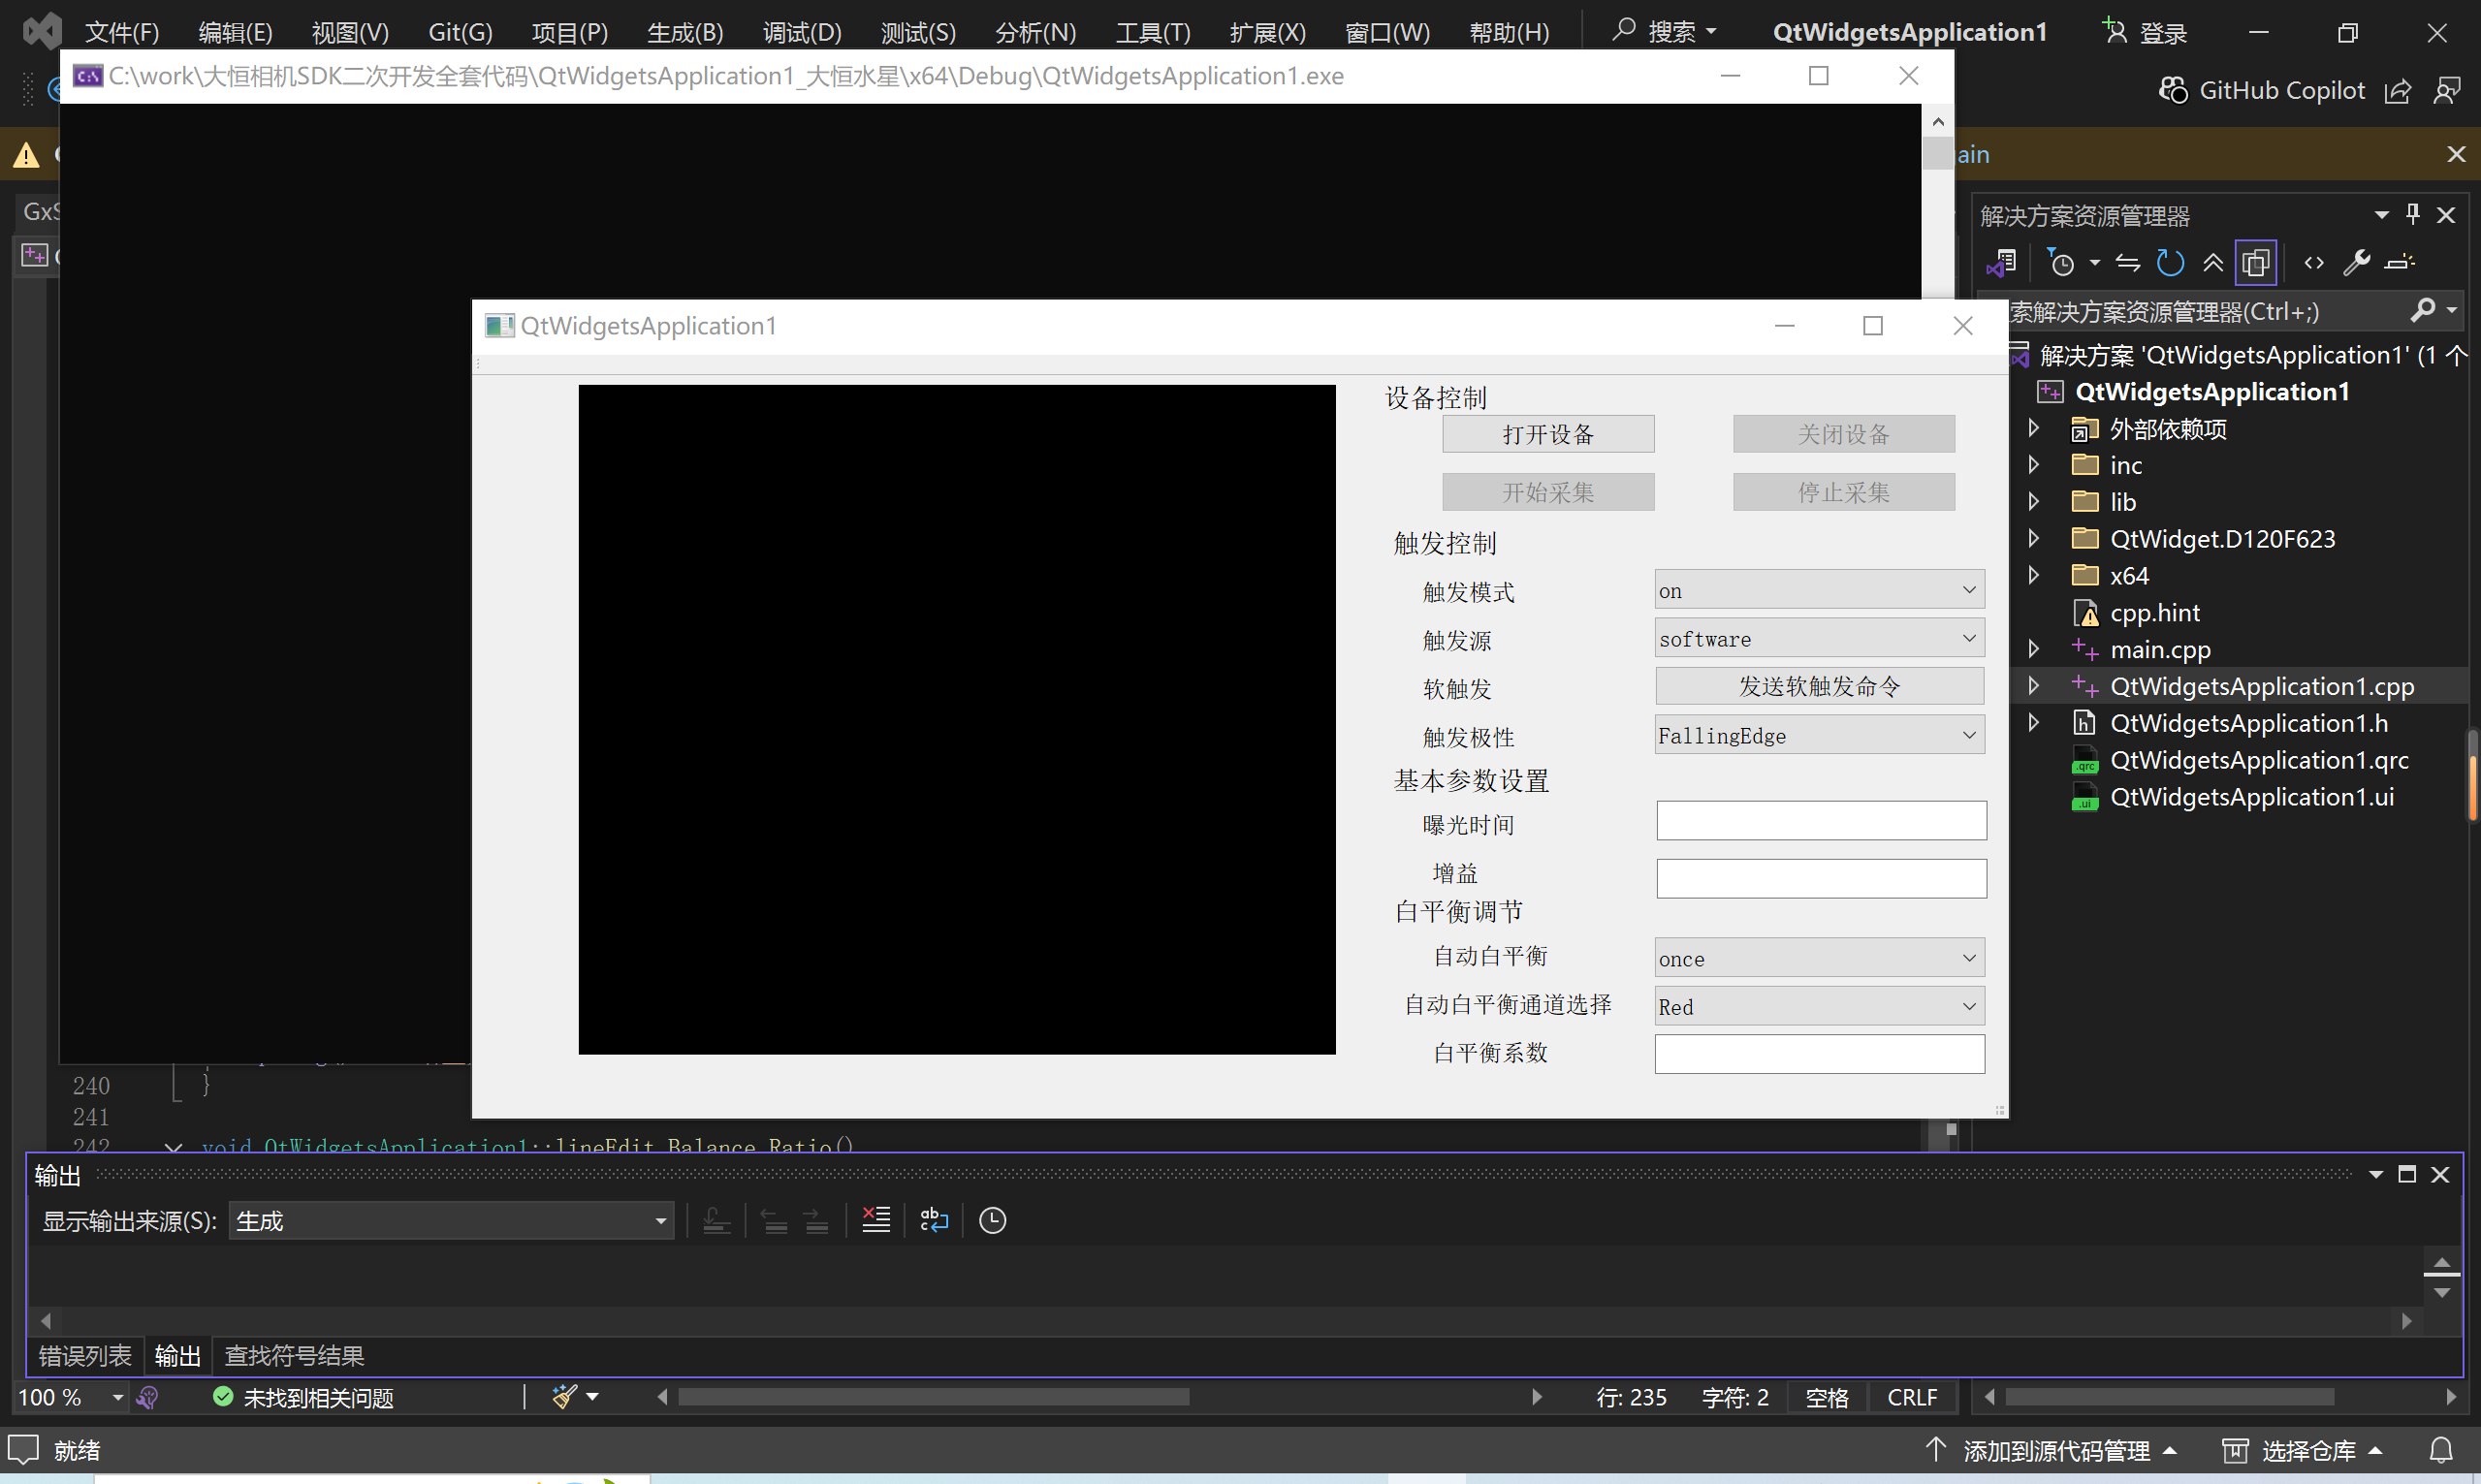This screenshot has height=1484, width=2481.
Task: Switch to the 错误列表 tab
Action: click(x=85, y=1356)
